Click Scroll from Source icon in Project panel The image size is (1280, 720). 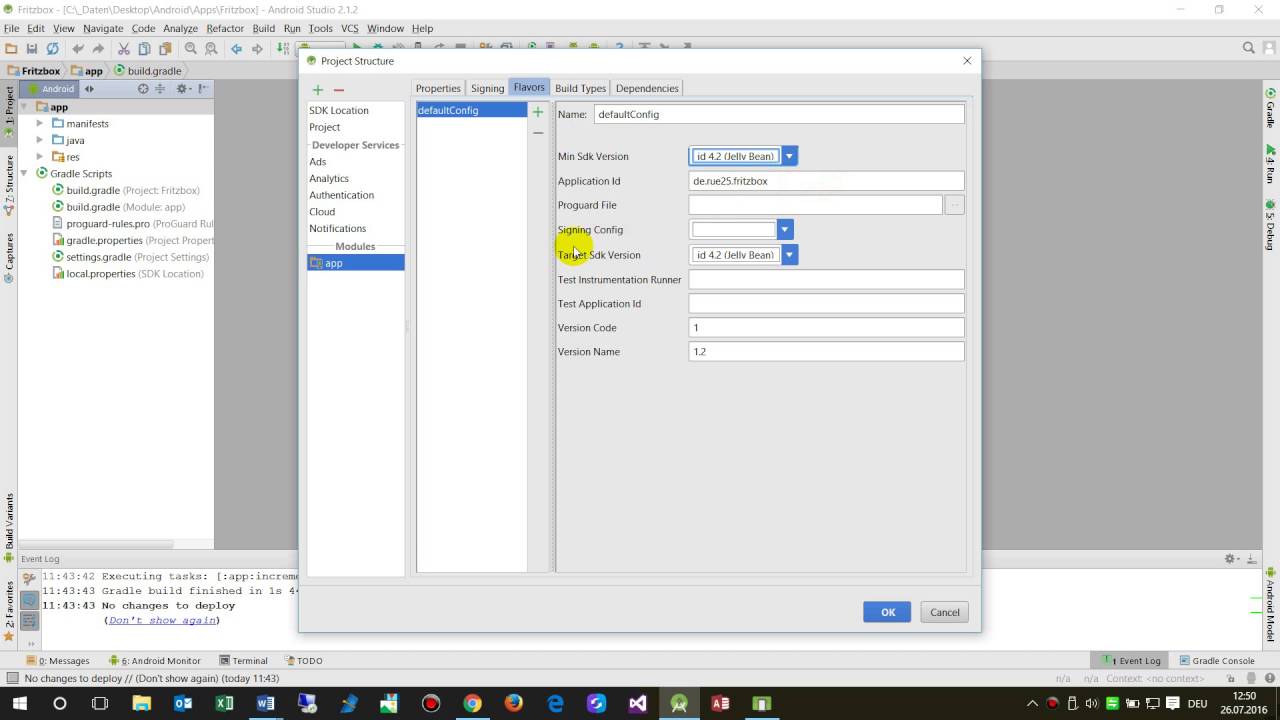point(143,89)
